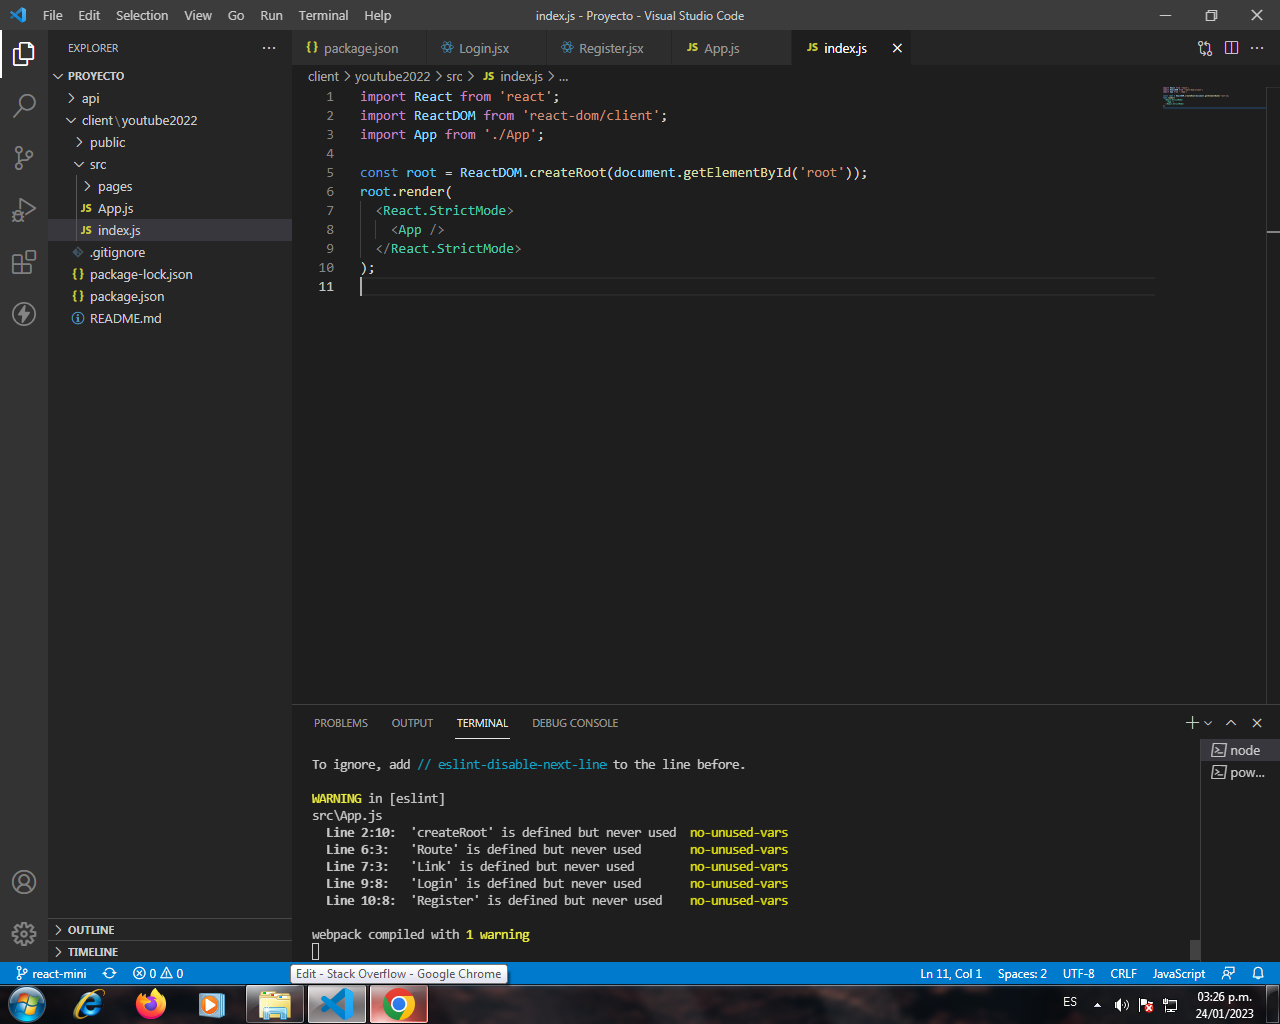Select index.js in the file tree

pos(170,230)
